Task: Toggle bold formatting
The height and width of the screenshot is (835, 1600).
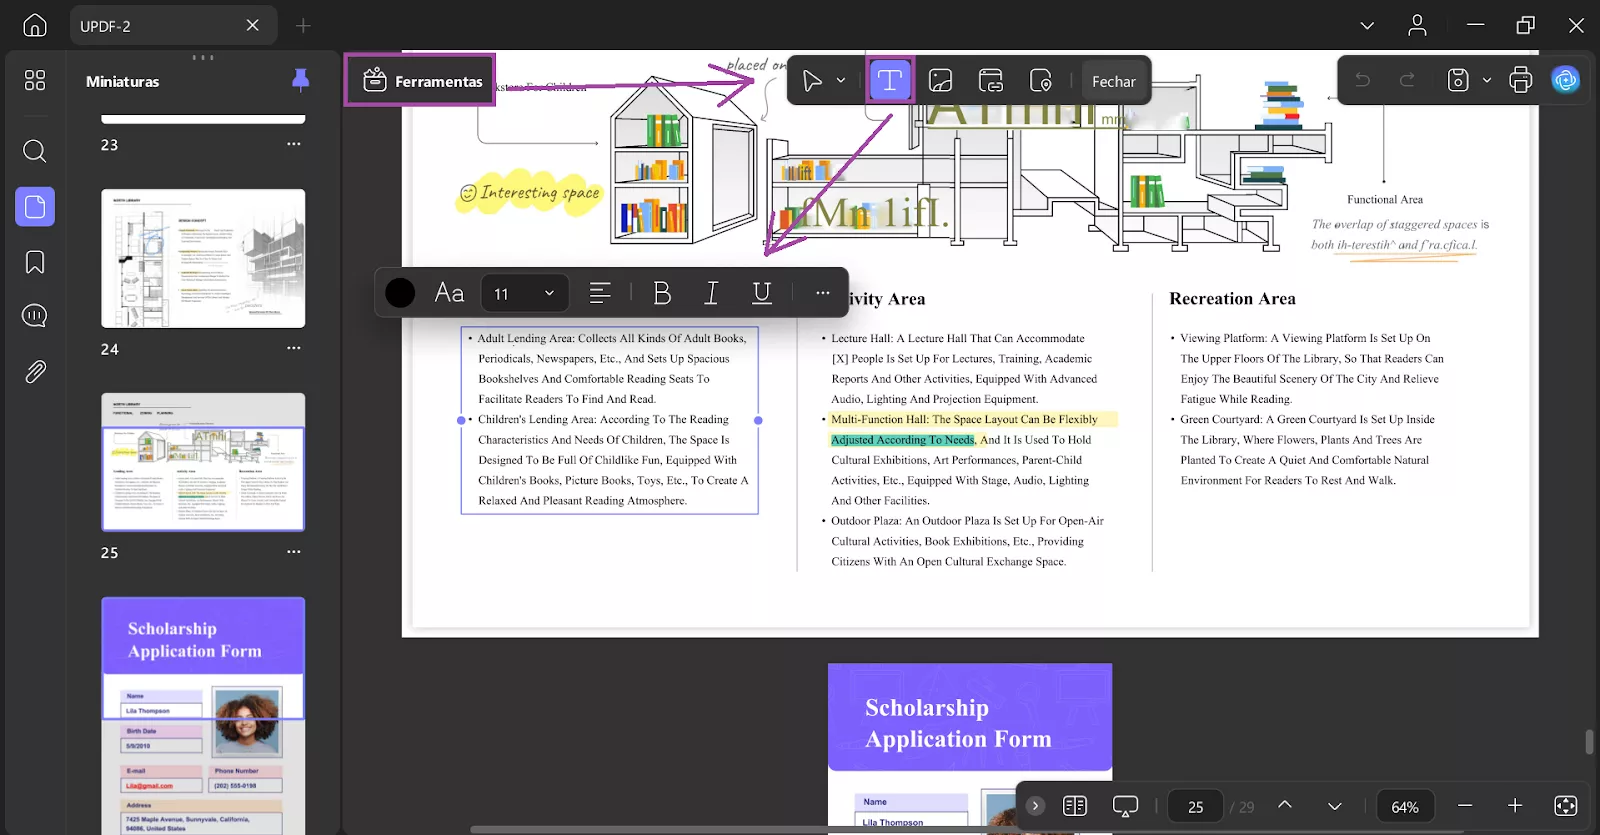Action: [x=661, y=293]
